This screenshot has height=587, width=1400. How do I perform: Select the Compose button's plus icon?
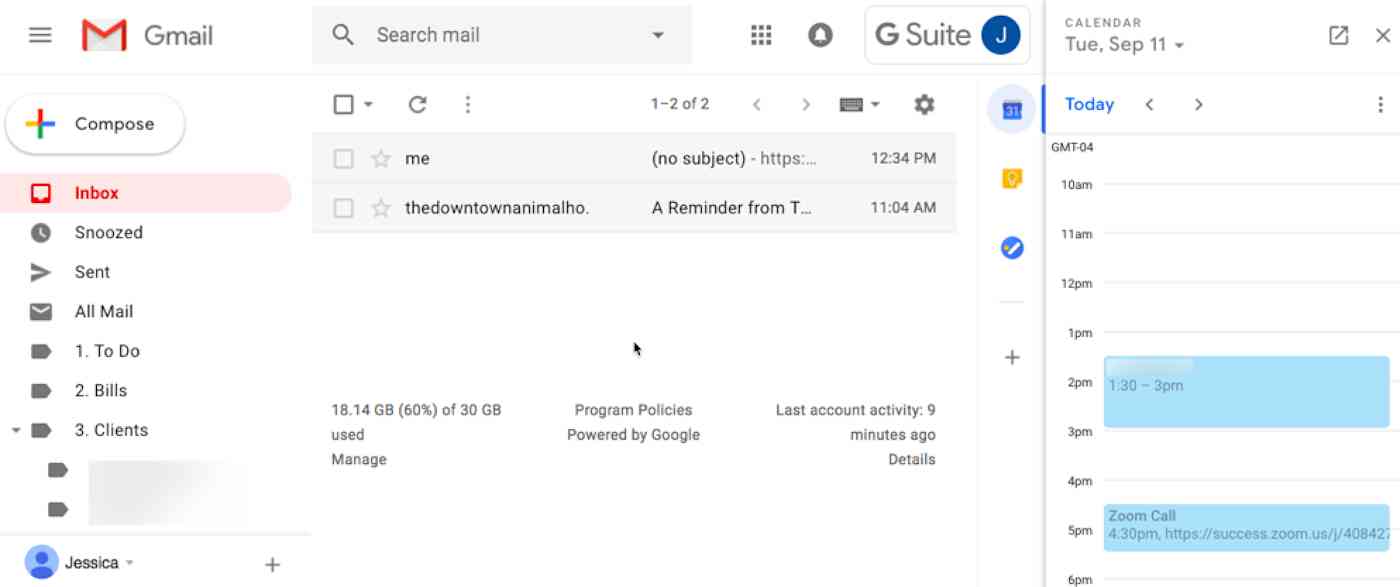pyautogui.click(x=38, y=123)
